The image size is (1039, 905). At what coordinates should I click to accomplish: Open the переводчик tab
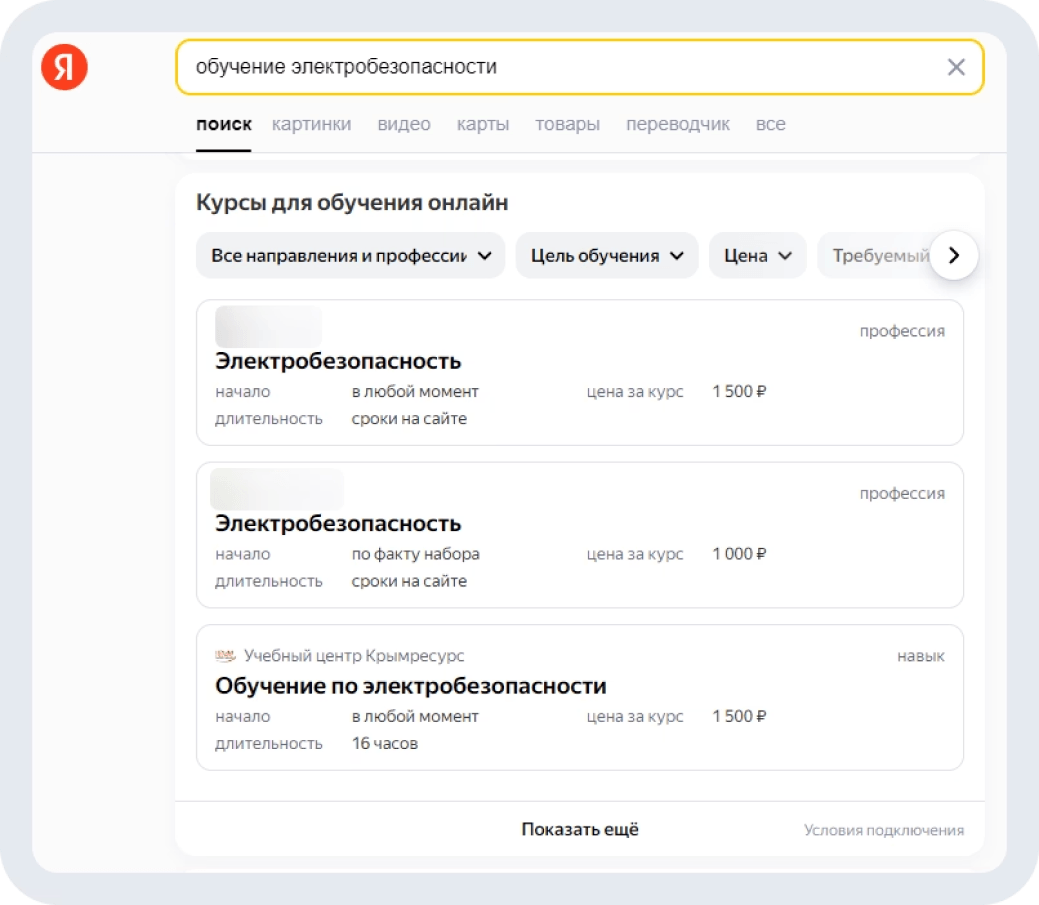coord(678,124)
